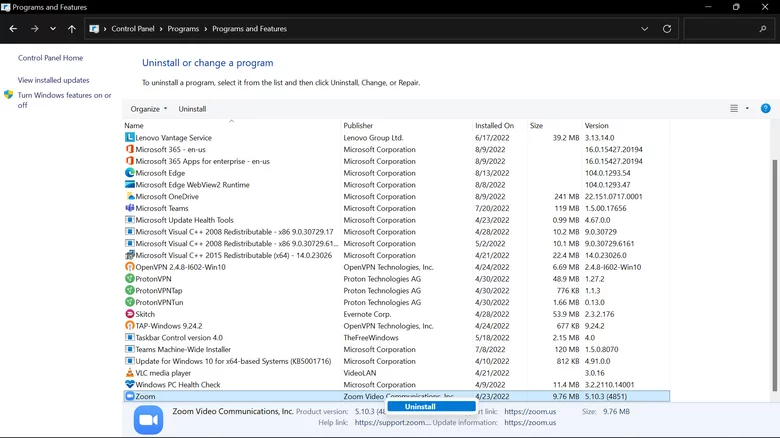780x438 pixels.
Task: Click the Microsoft OneDrive cloud icon
Action: point(129,196)
